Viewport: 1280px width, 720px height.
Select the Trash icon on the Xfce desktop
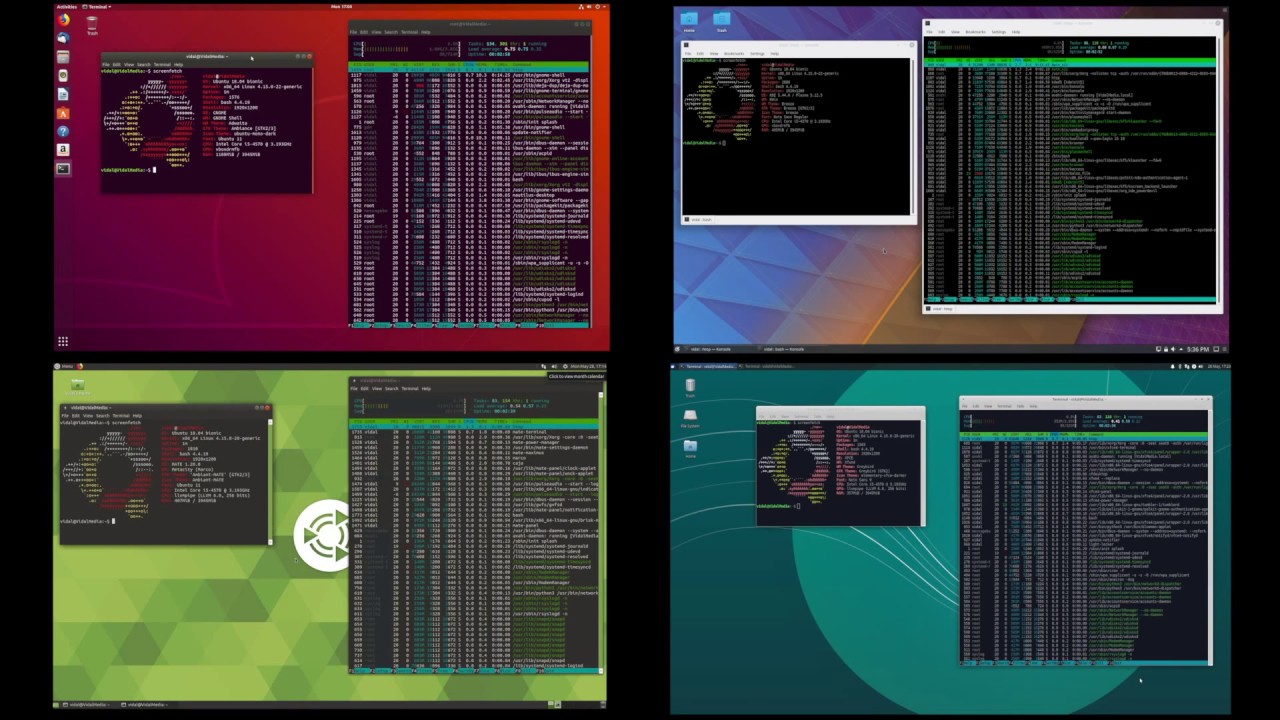coord(690,387)
